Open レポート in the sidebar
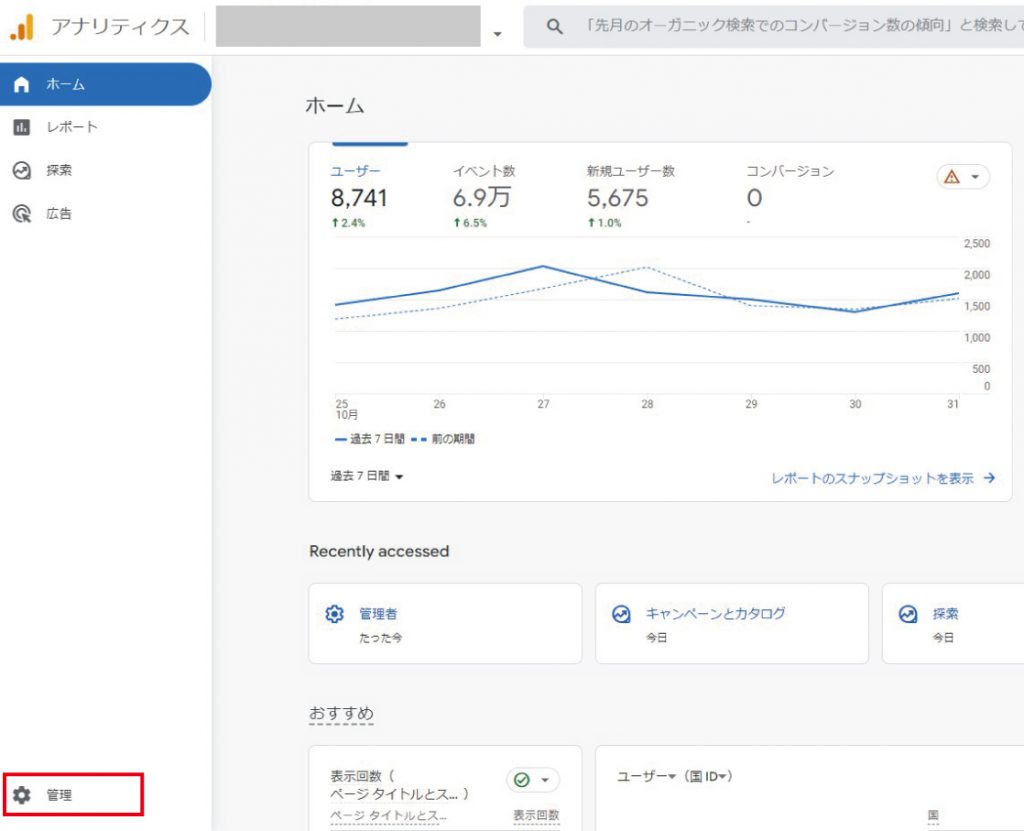1024x831 pixels. (105, 127)
